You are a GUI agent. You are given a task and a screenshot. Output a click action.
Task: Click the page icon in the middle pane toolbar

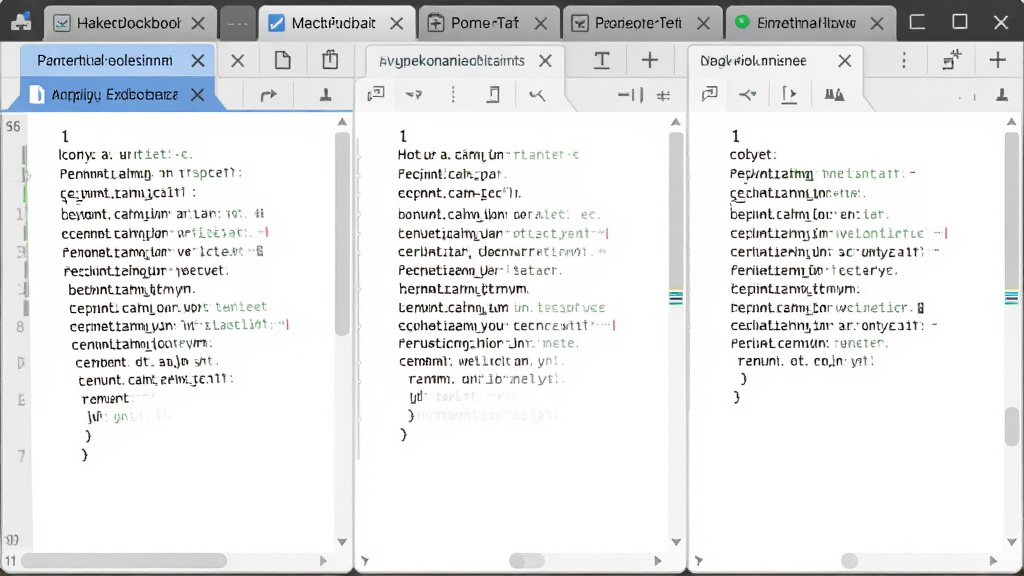pyautogui.click(x=494, y=95)
